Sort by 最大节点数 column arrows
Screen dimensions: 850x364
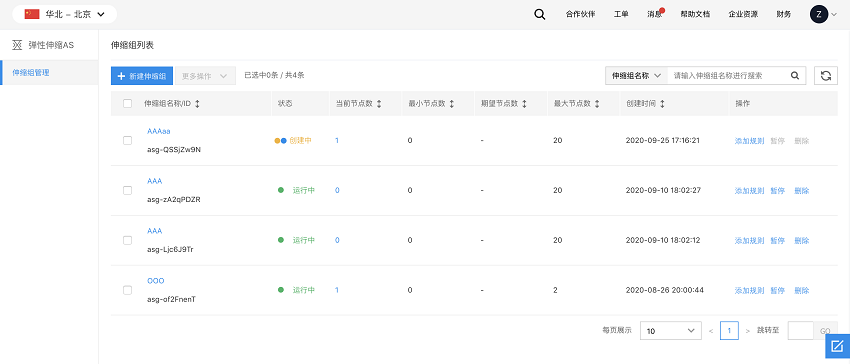[597, 104]
